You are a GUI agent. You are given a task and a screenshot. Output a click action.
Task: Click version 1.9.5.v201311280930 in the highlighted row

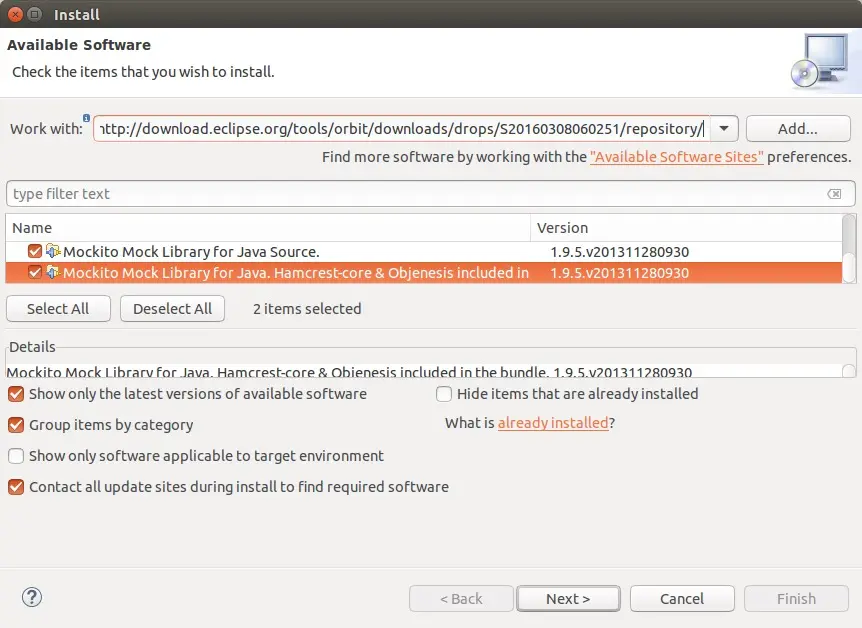(620, 273)
